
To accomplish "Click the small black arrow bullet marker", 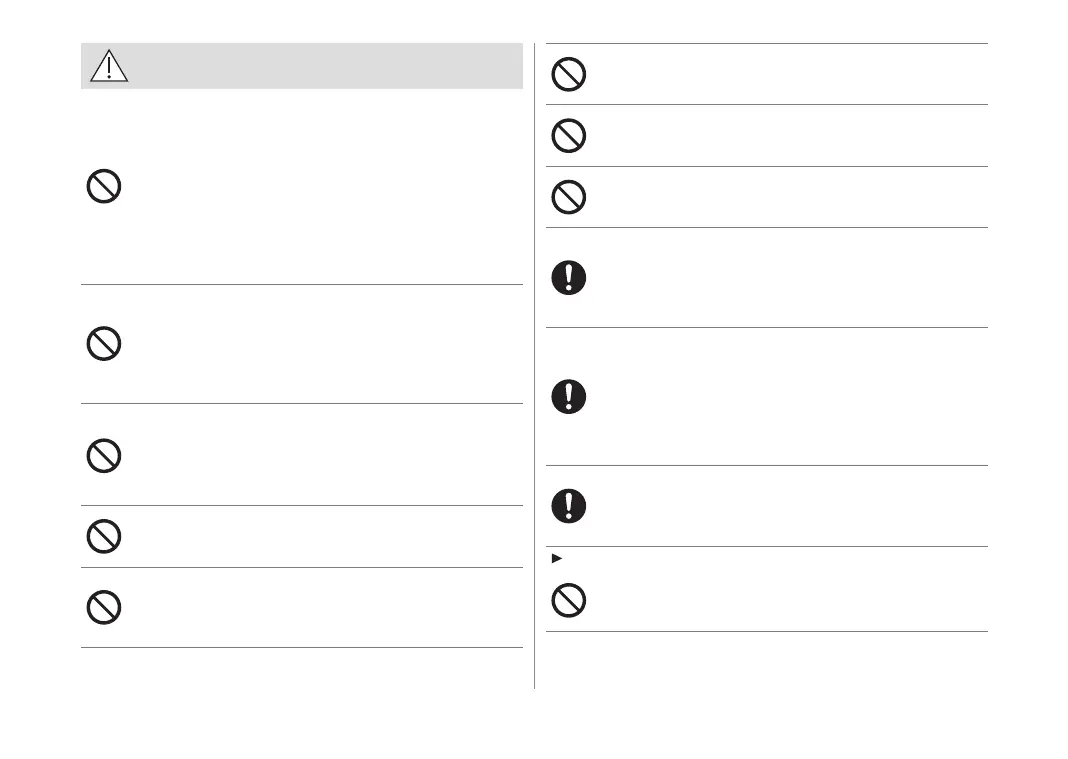I will 556,557.
